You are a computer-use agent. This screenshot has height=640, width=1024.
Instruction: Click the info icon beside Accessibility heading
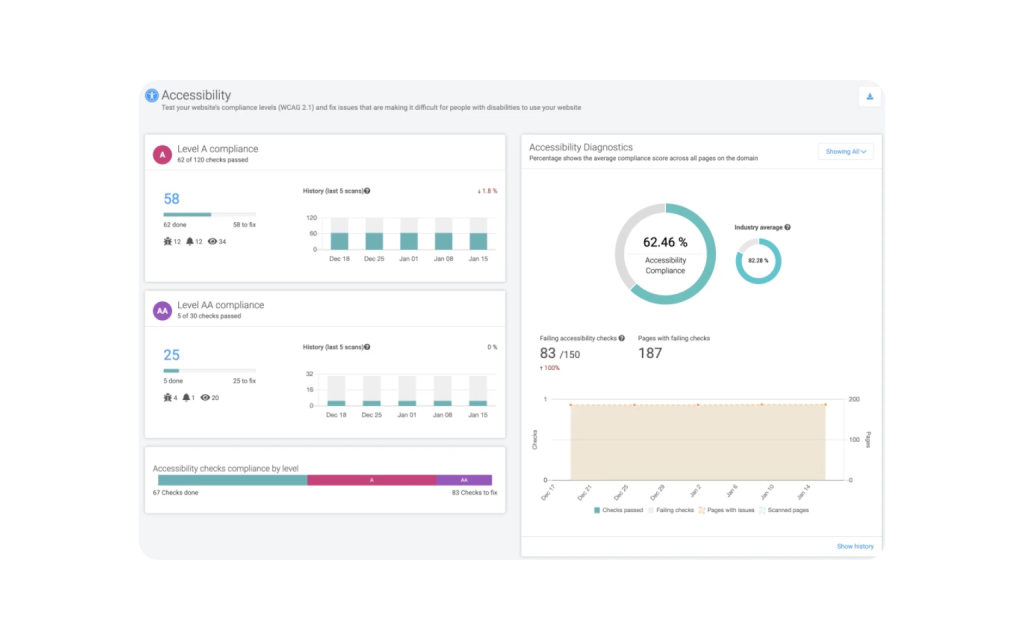(x=151, y=96)
